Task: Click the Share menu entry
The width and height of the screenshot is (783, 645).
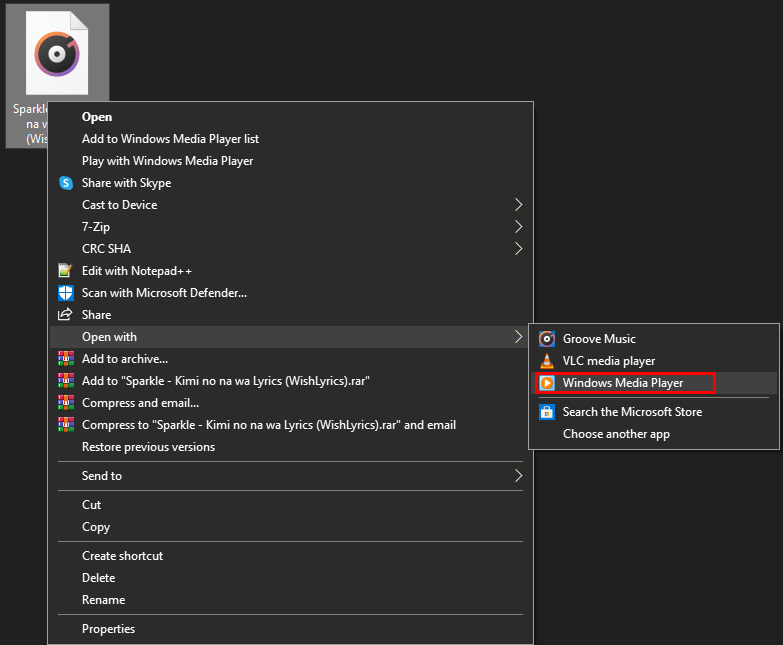Action: point(291,315)
